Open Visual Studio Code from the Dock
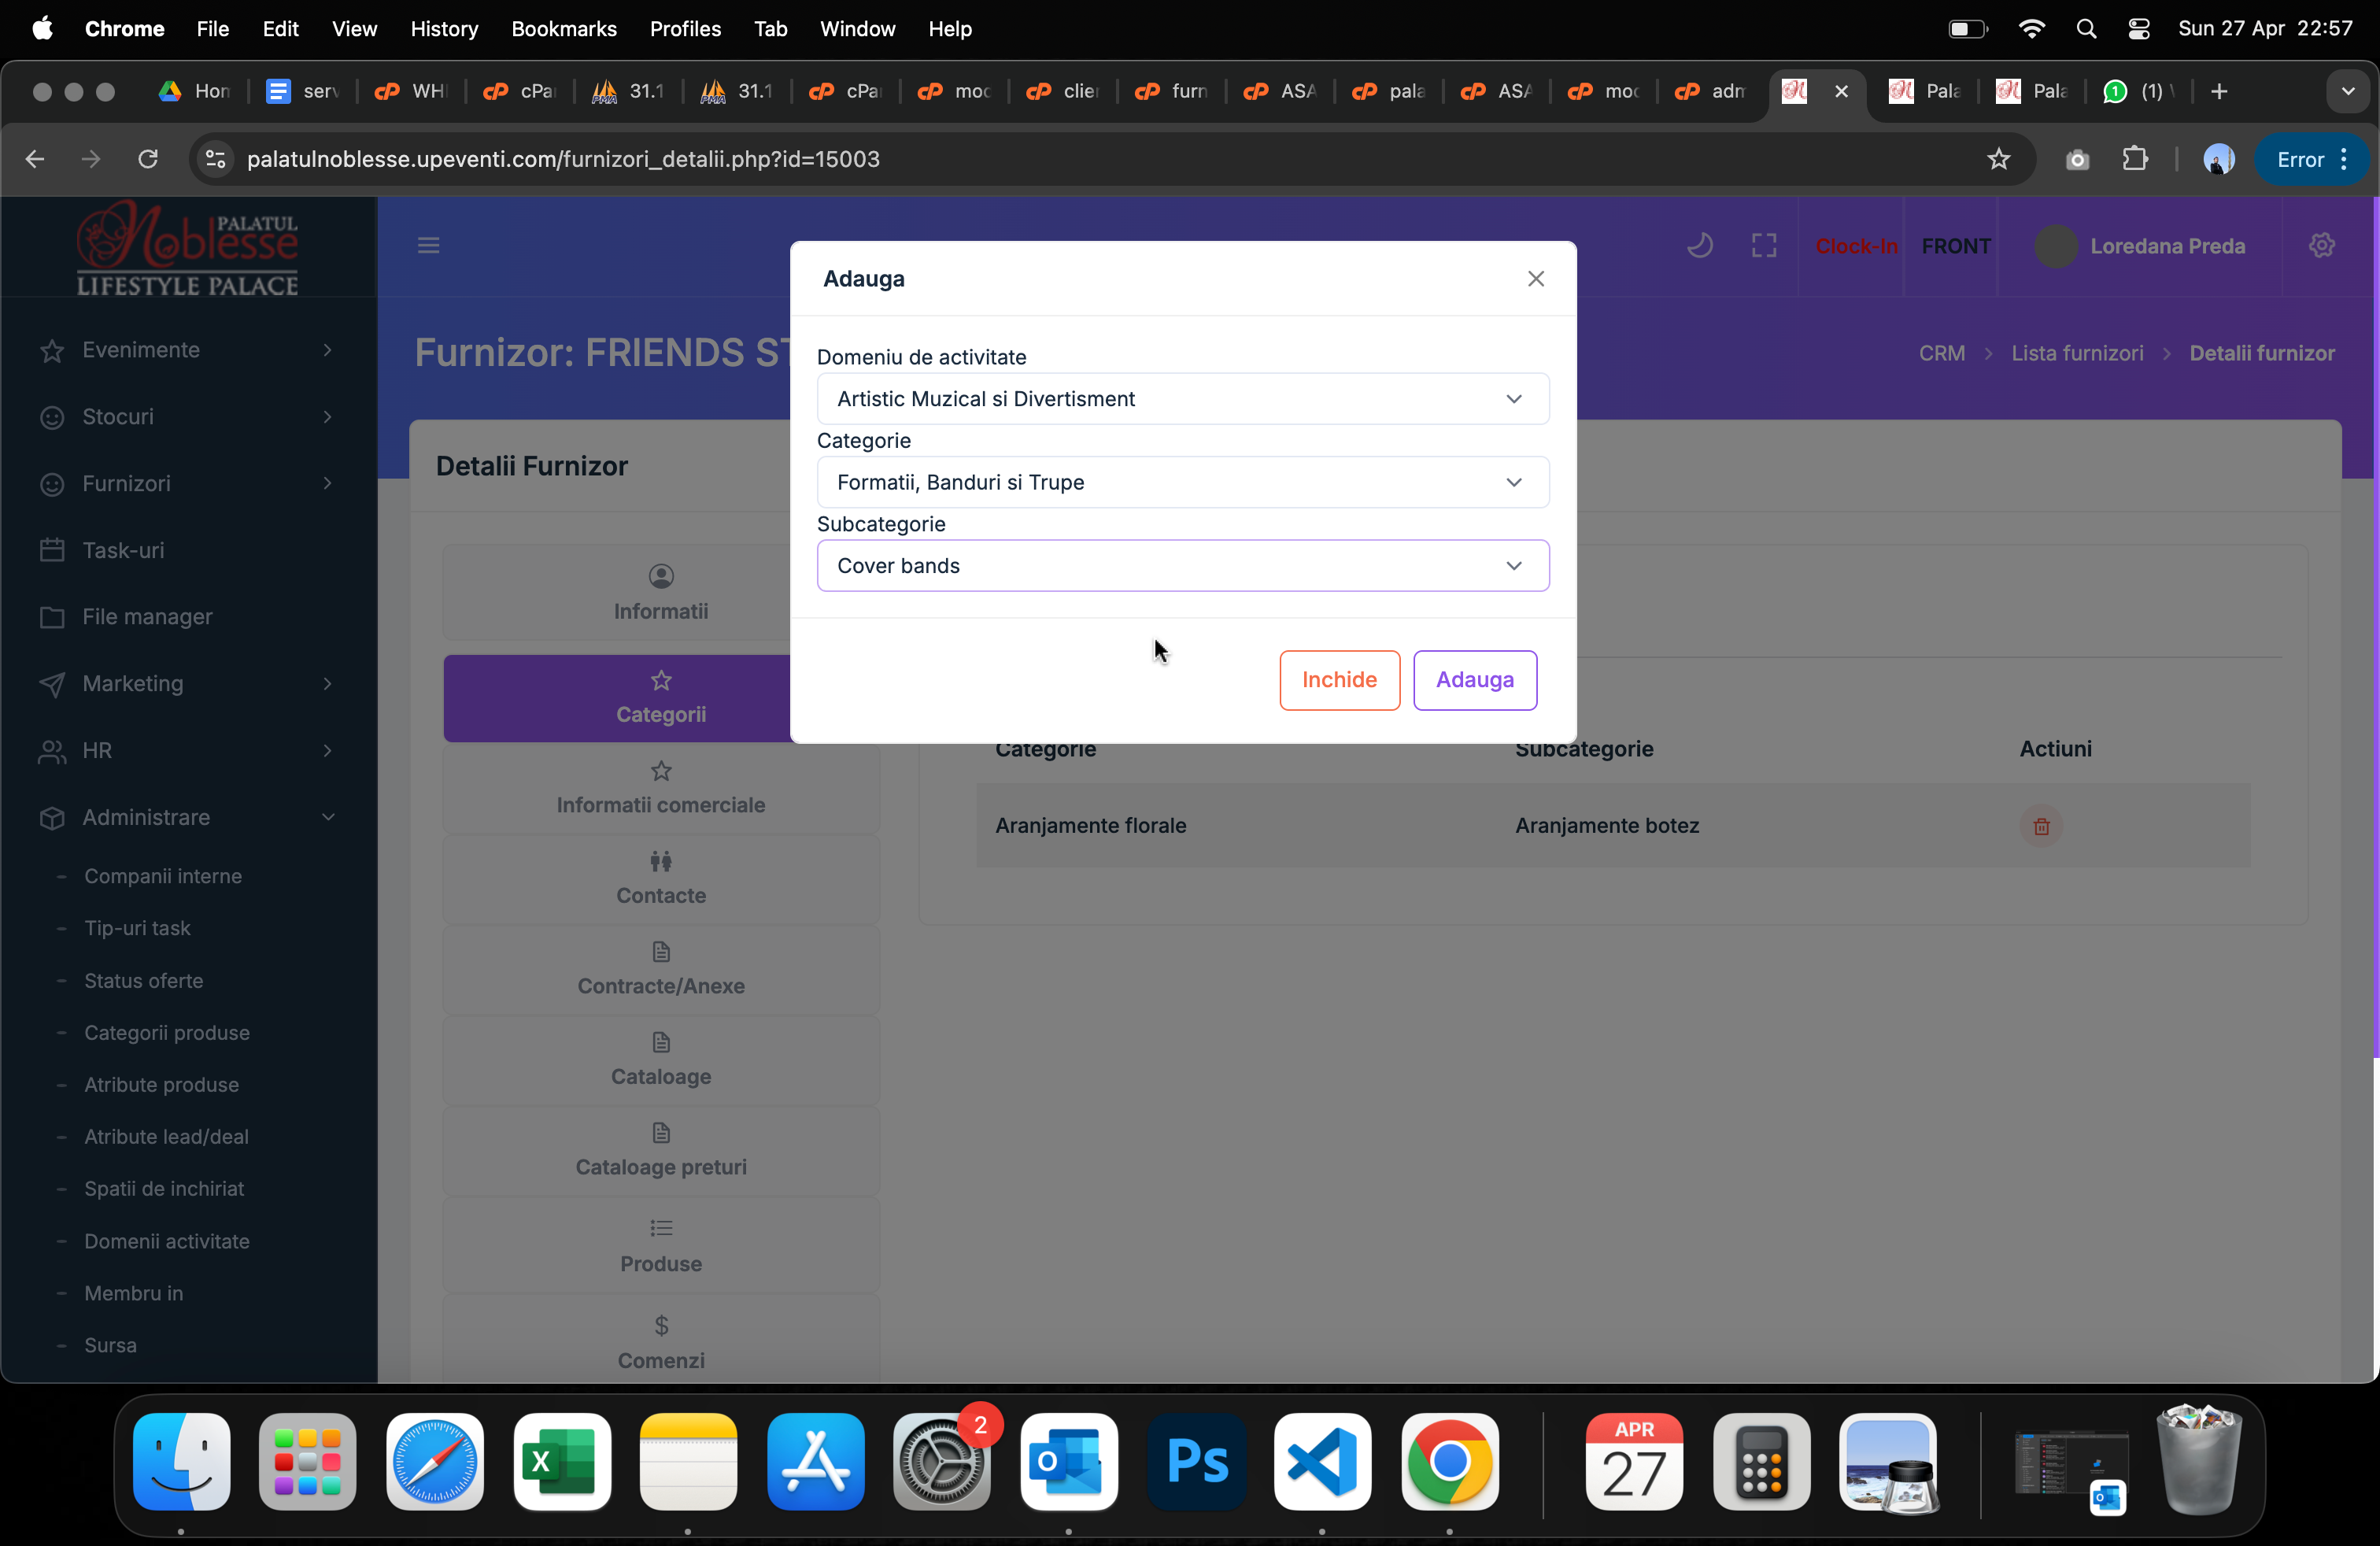 pos(1322,1461)
